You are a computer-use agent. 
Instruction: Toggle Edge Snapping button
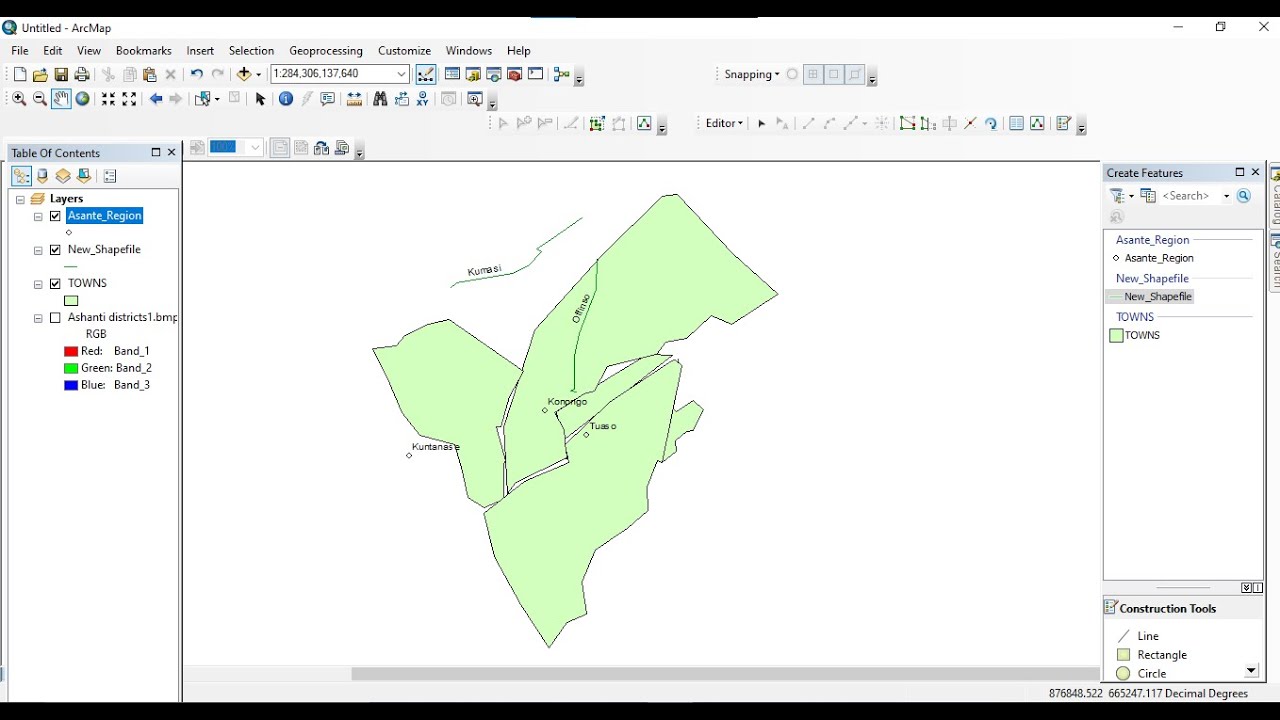855,74
